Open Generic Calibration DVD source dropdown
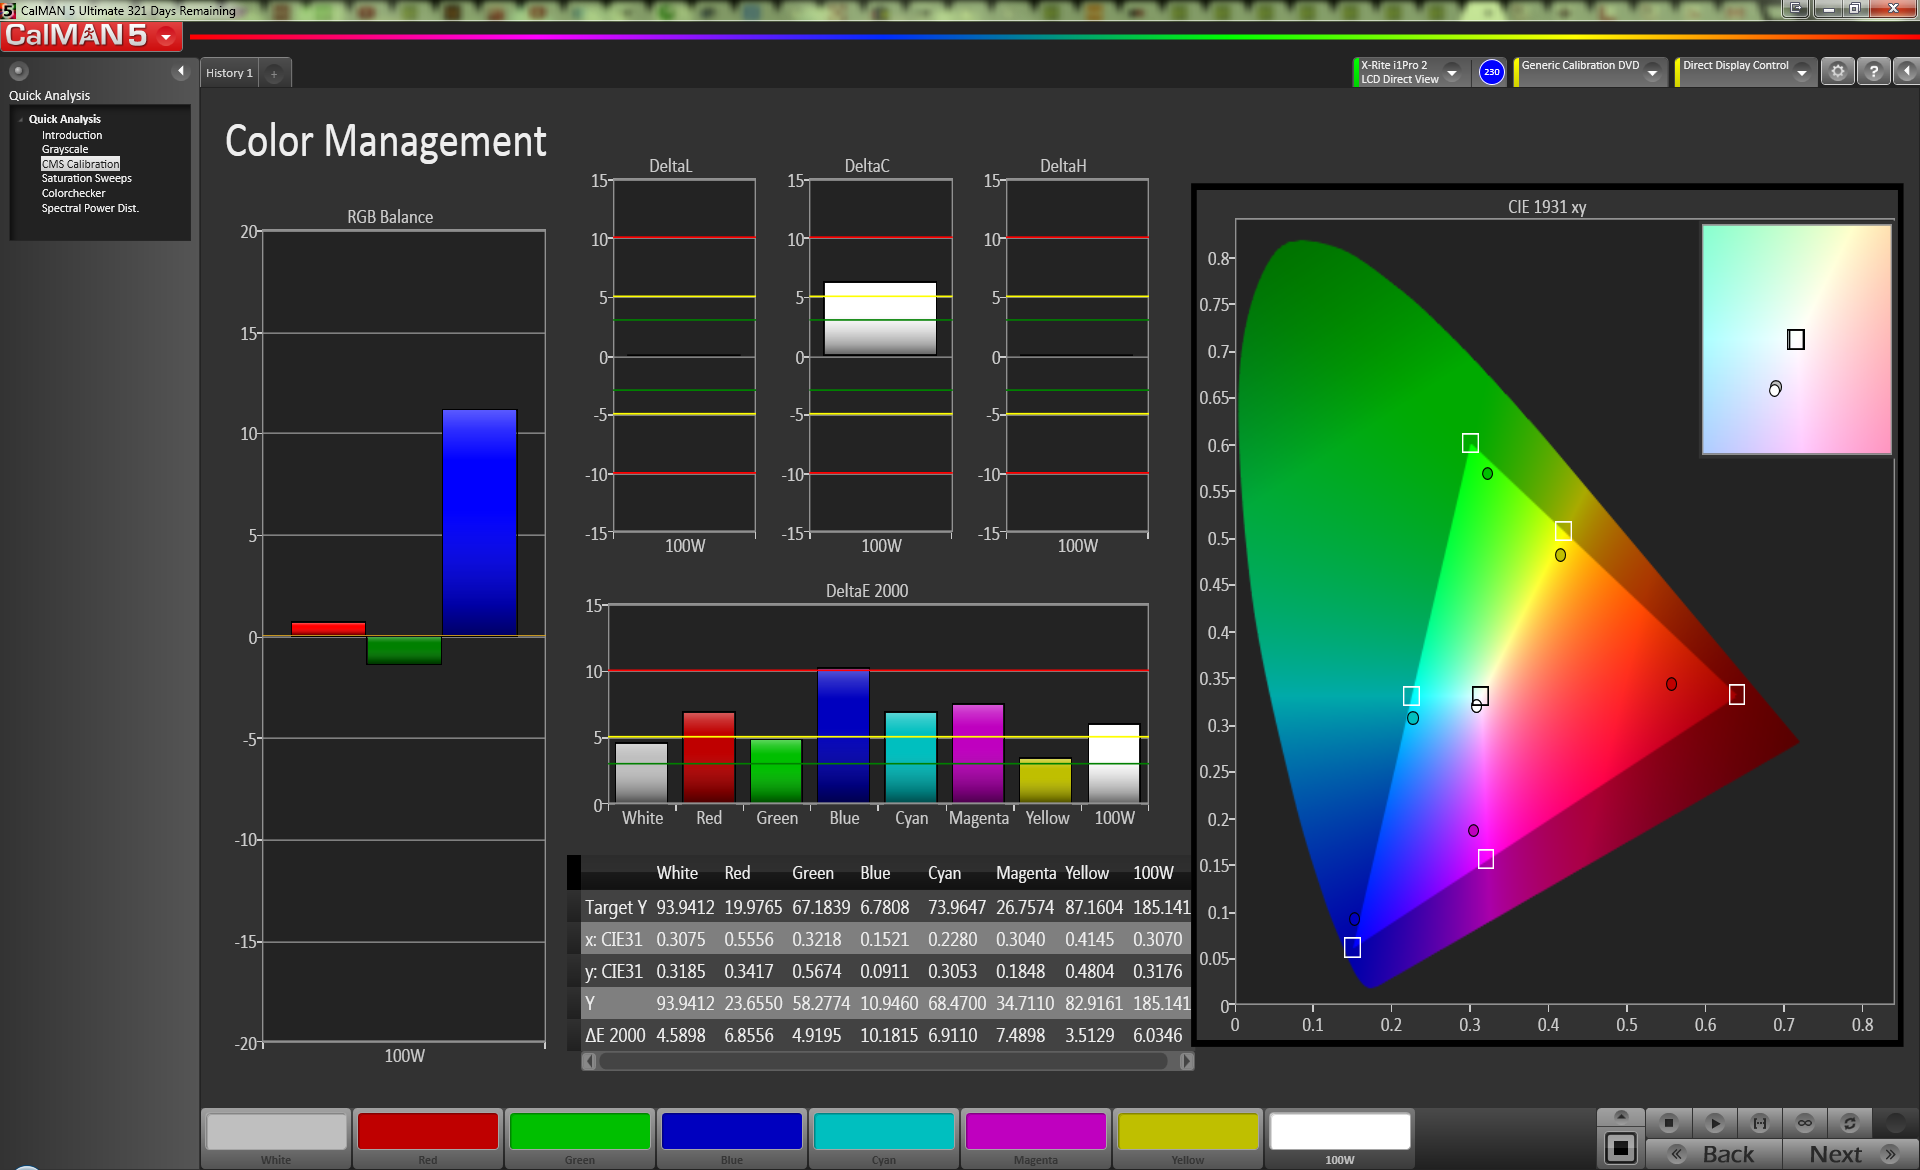This screenshot has width=1920, height=1170. click(x=1652, y=72)
